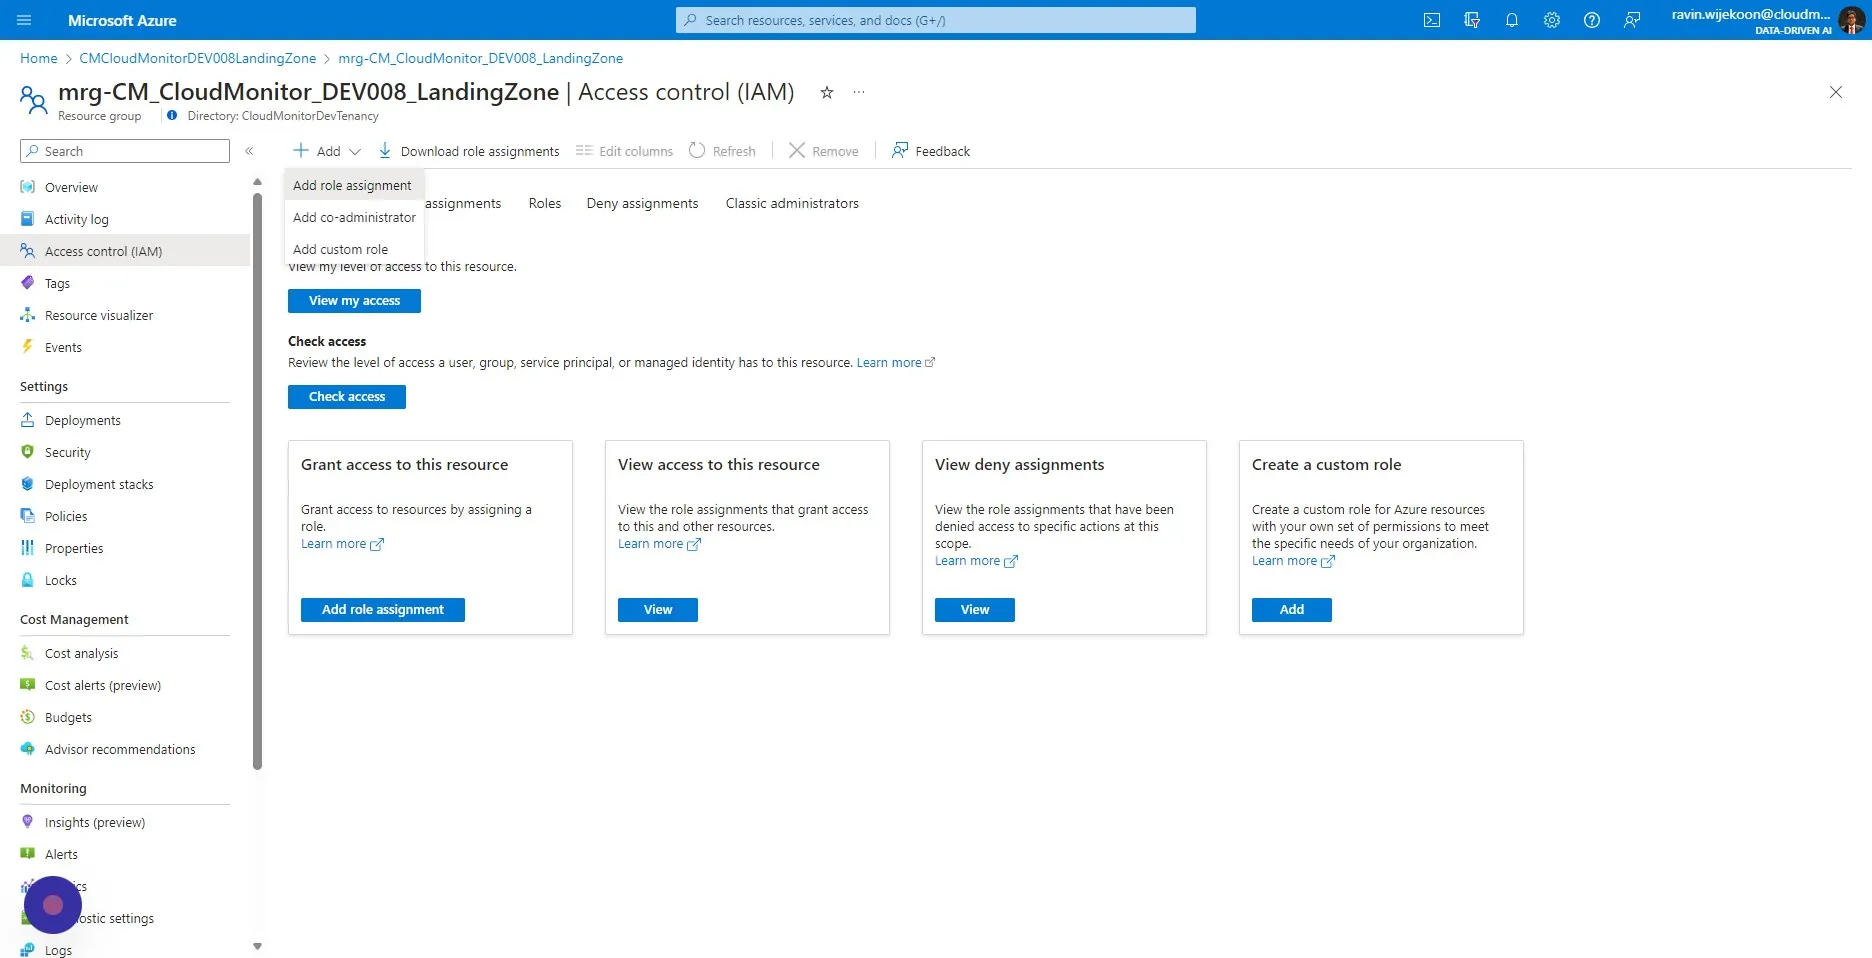Click the Check access button
The width and height of the screenshot is (1872, 958).
point(347,397)
